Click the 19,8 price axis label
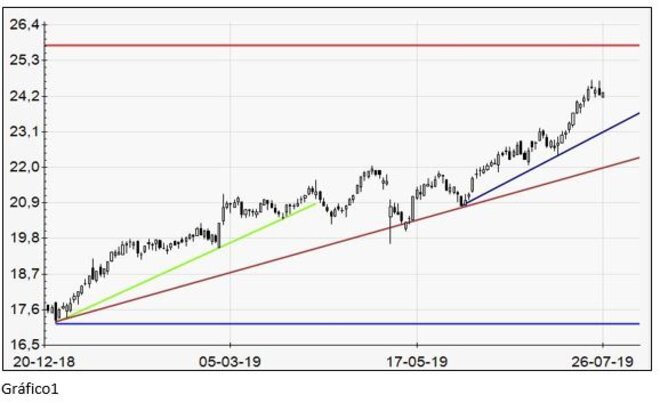Image resolution: width=660 pixels, height=403 pixels. (x=27, y=238)
